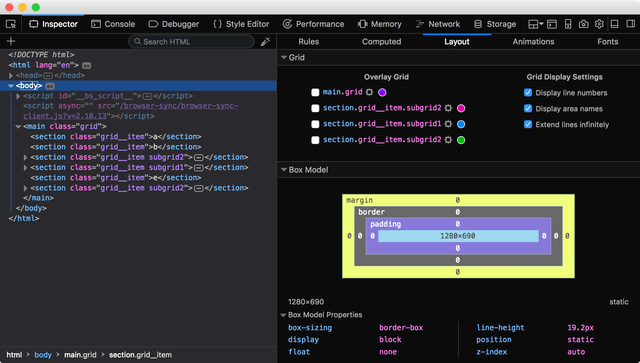Screen dimensions: 640x363
Task: Click body in the breadcrumb bar
Action: (43, 355)
